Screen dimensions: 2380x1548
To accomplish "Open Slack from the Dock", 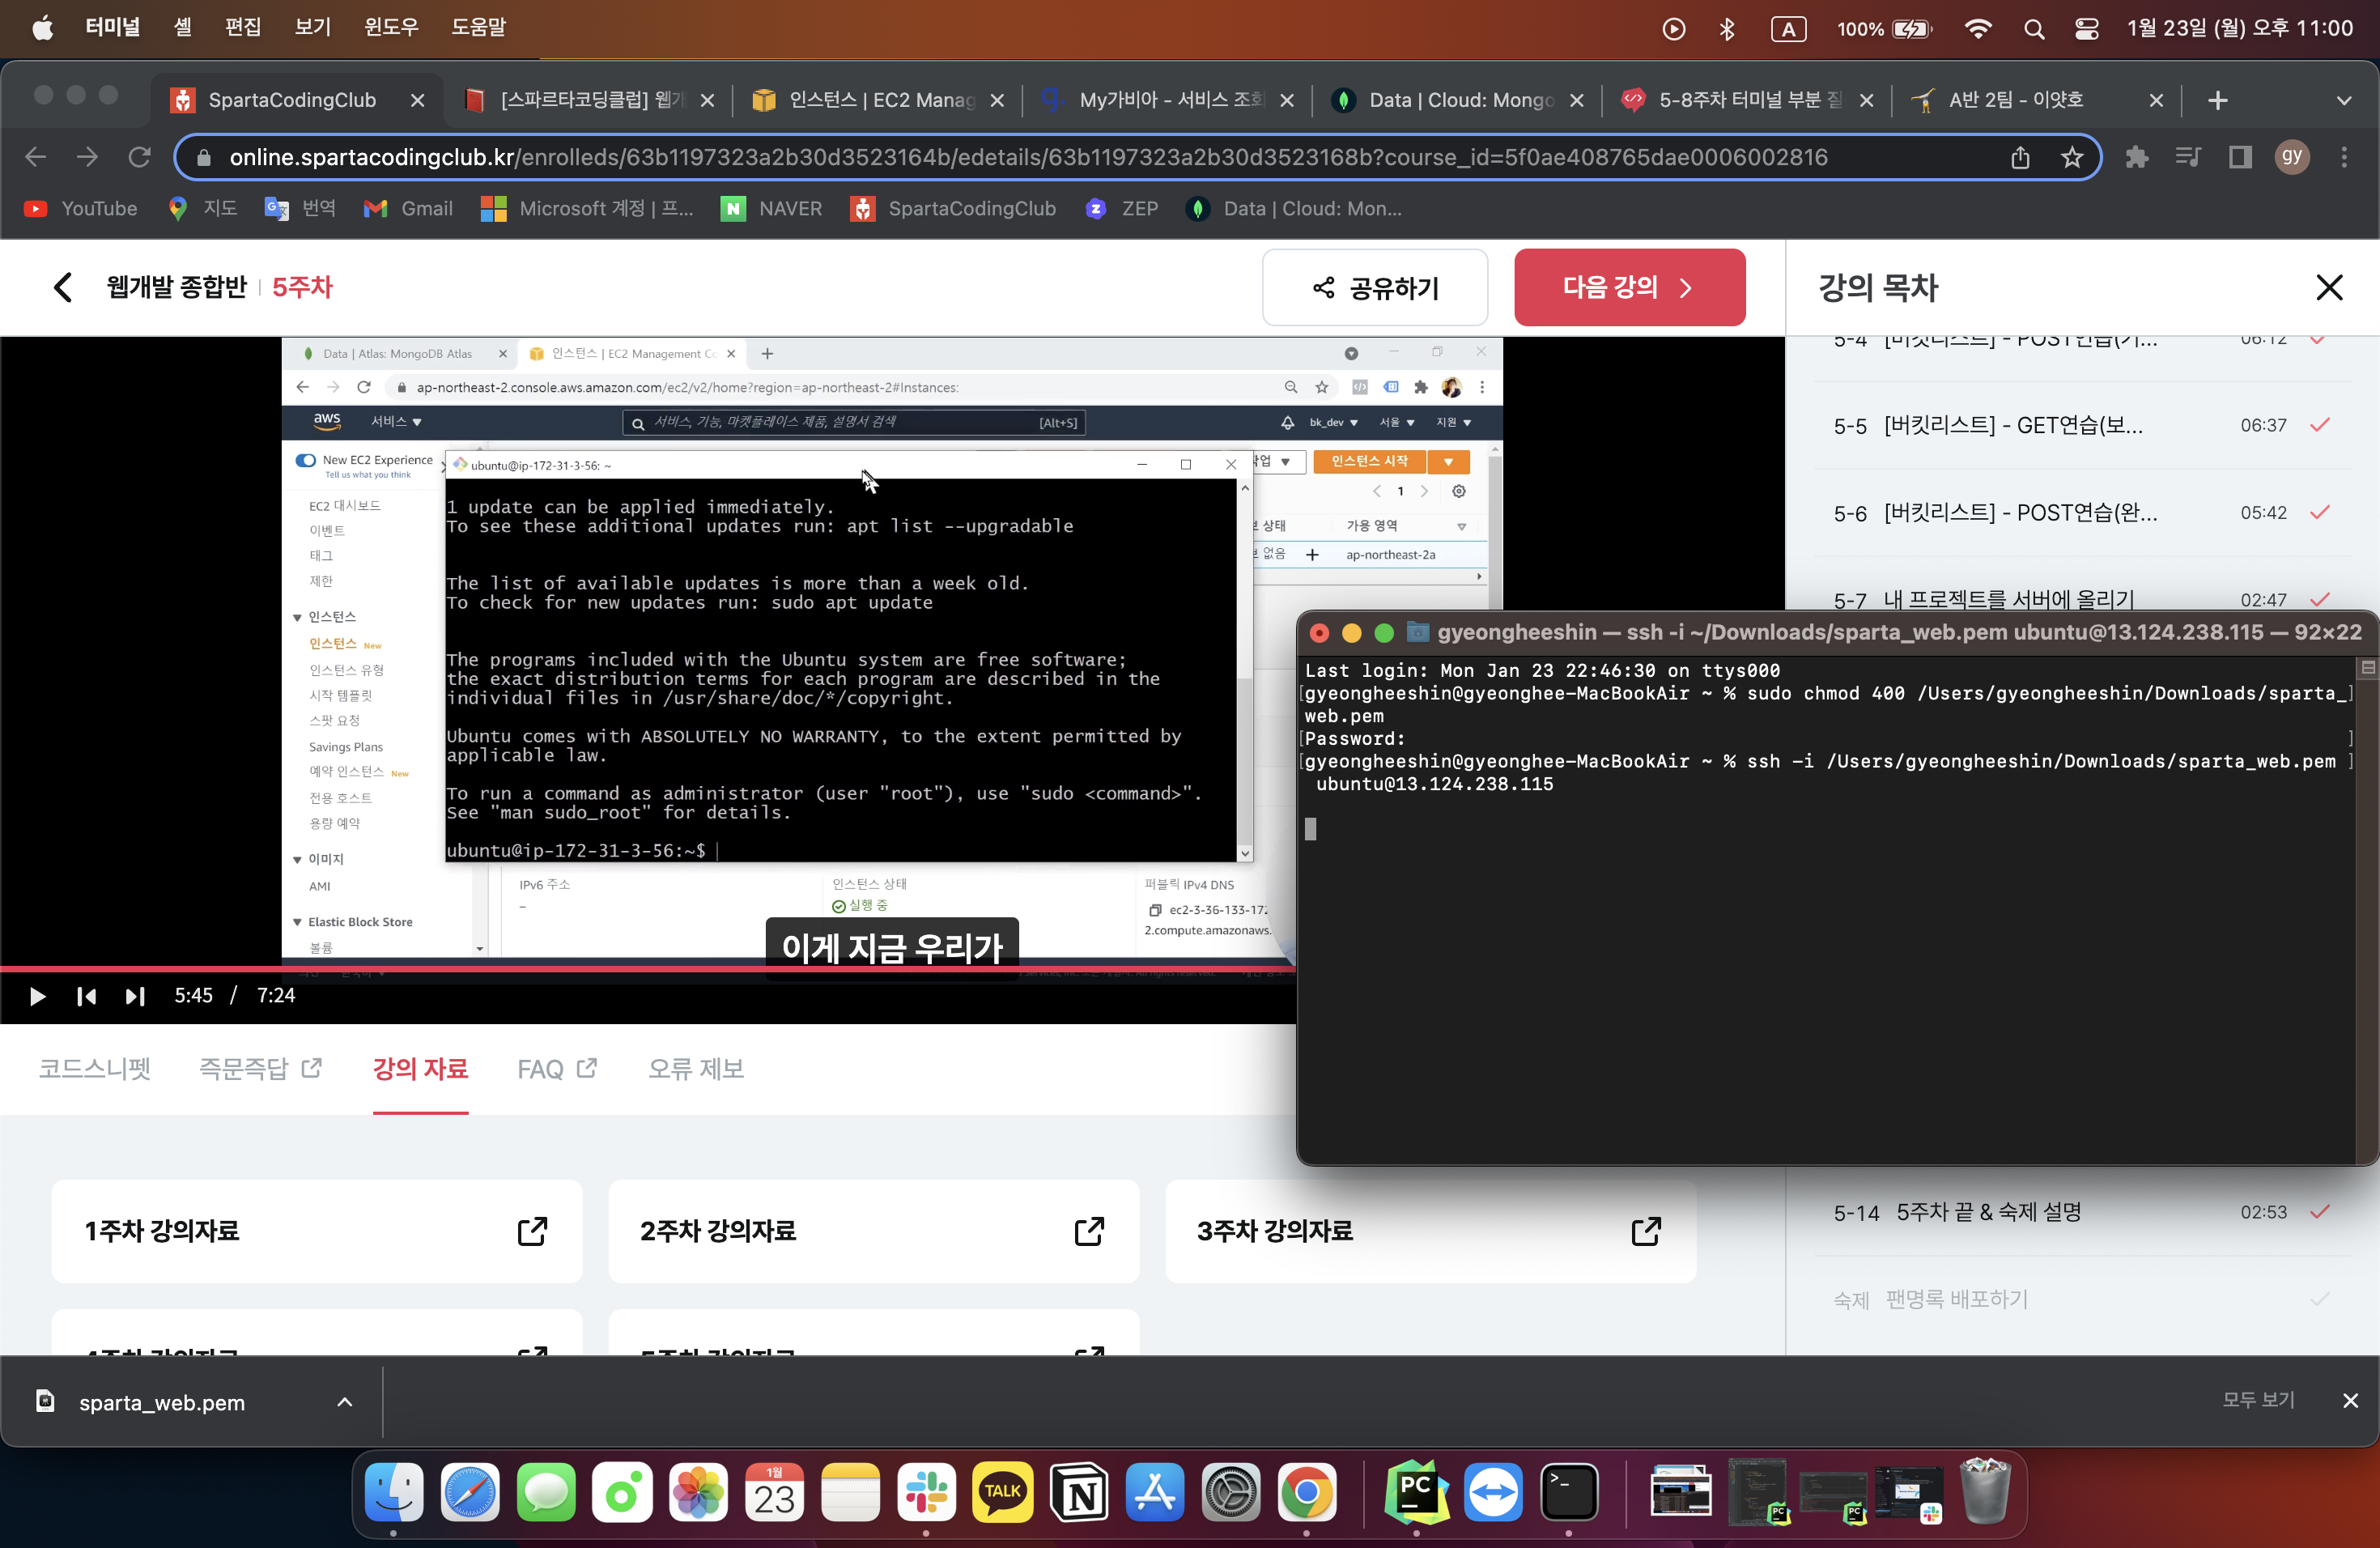I will (926, 1493).
